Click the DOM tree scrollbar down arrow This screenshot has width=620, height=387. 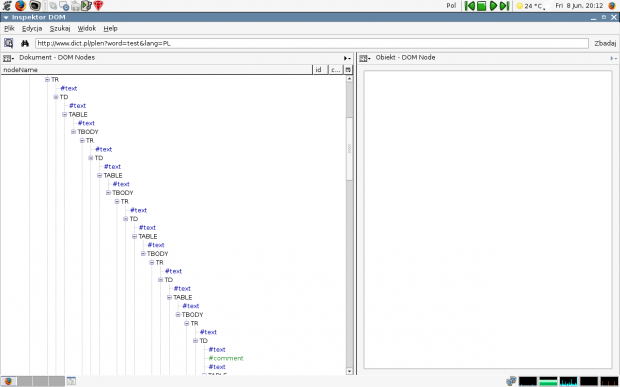click(x=349, y=371)
